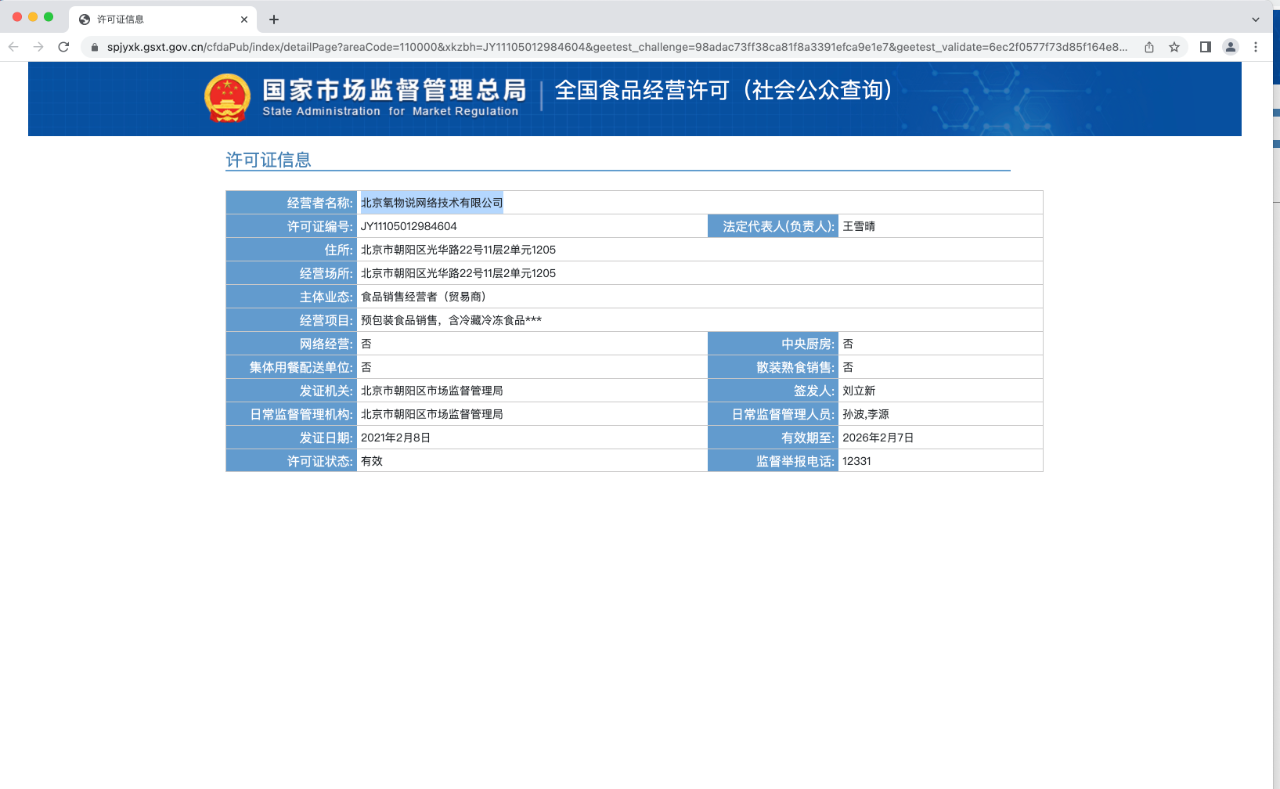Click the 经营项目 label cell
The width and height of the screenshot is (1280, 789).
point(292,320)
